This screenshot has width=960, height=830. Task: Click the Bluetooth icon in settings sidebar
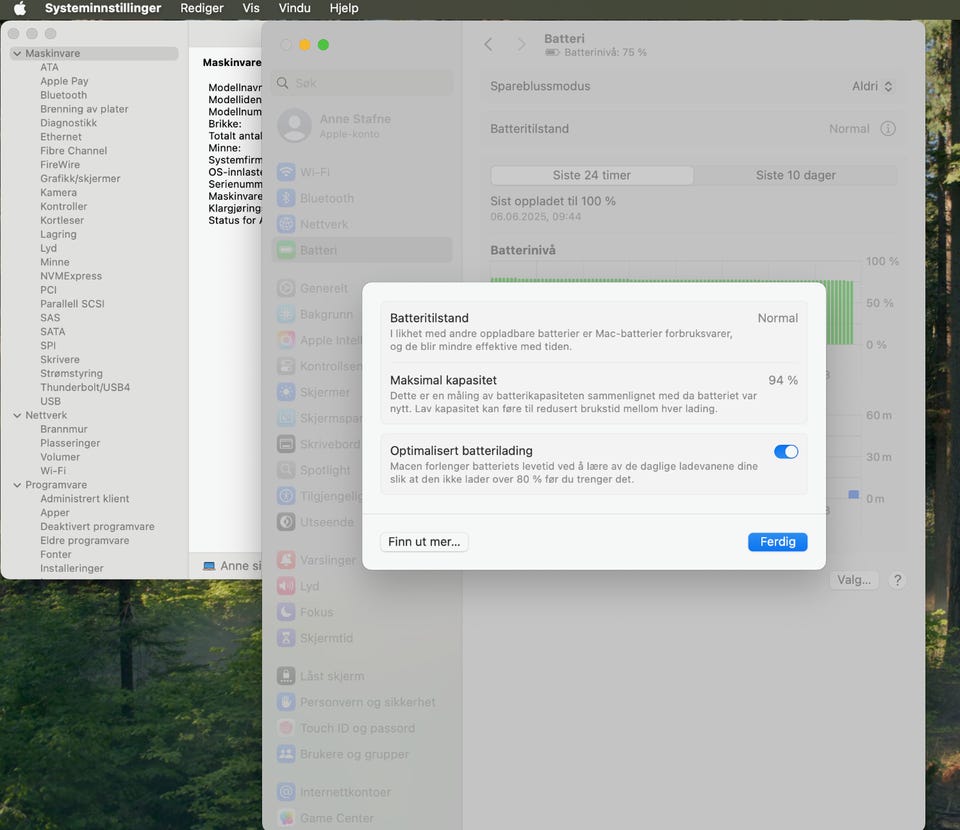click(287, 198)
